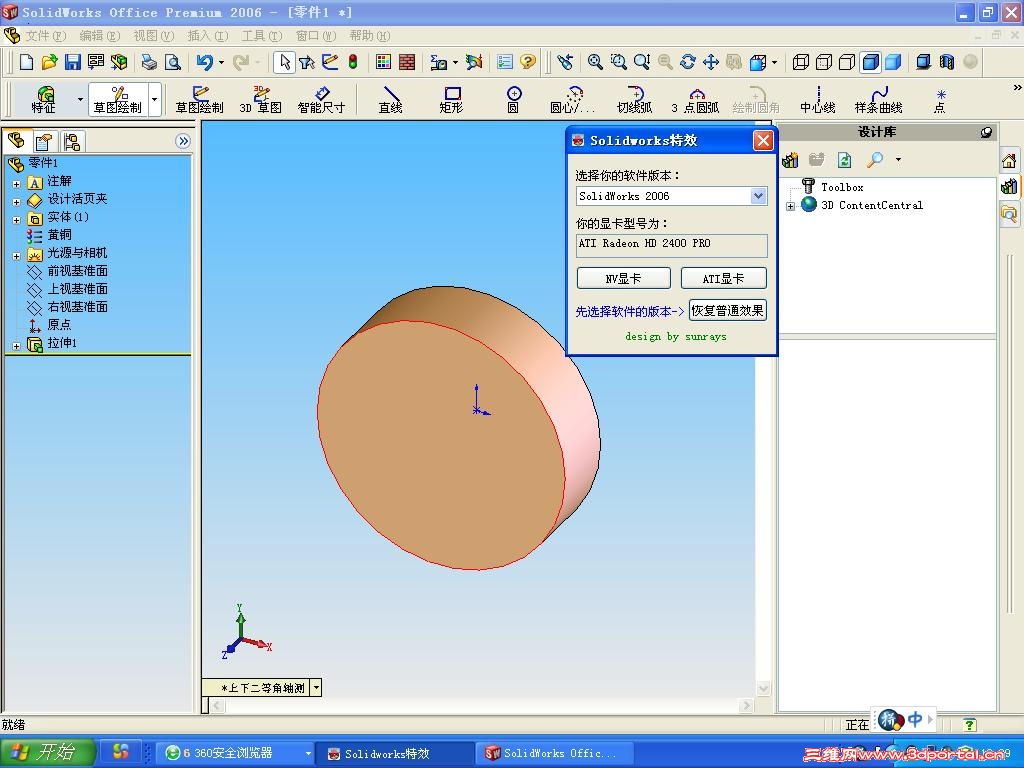This screenshot has width=1024, height=768.
Task: Click the Help question mark icon
Action: pyautogui.click(x=528, y=62)
